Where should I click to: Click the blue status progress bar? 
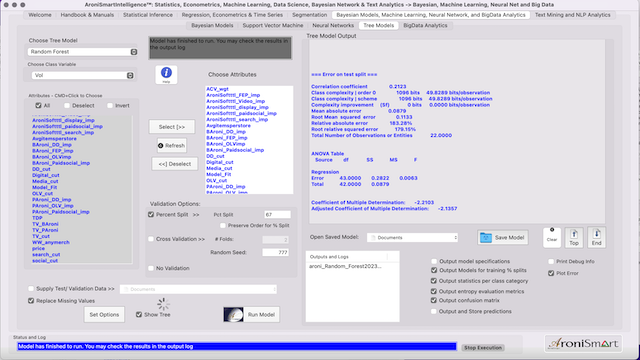tap(237, 347)
